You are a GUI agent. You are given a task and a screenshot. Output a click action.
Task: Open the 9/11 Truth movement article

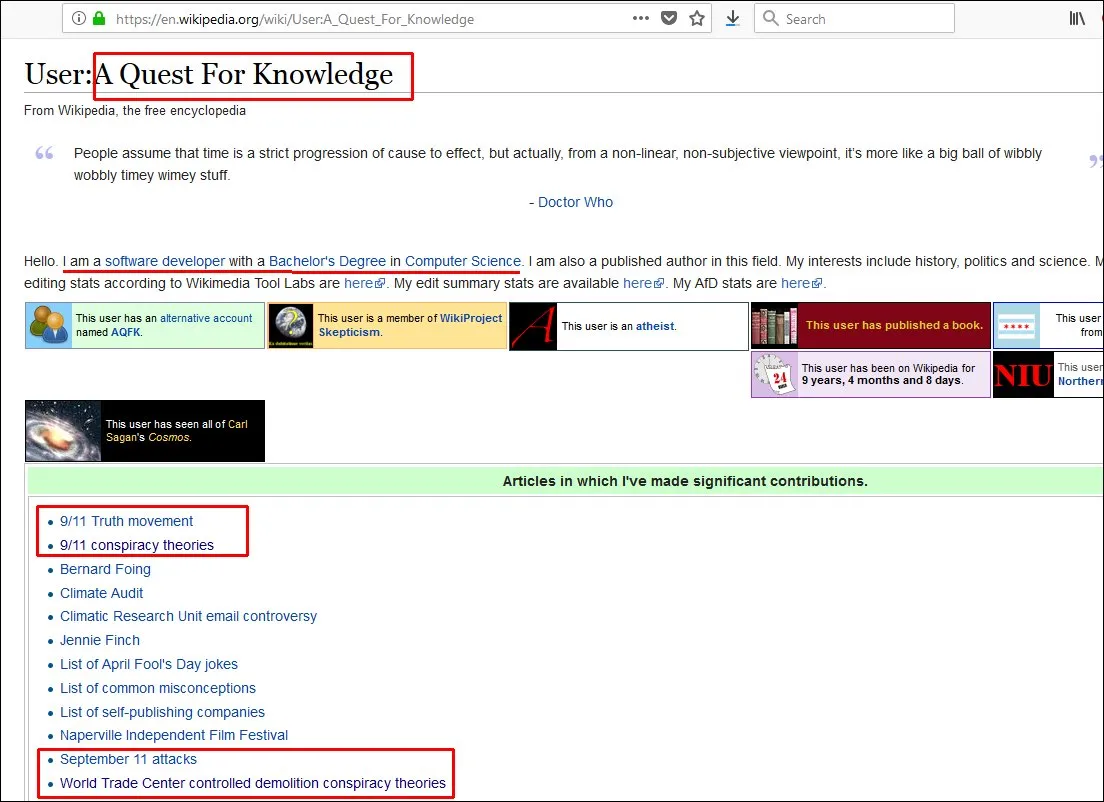(x=126, y=521)
